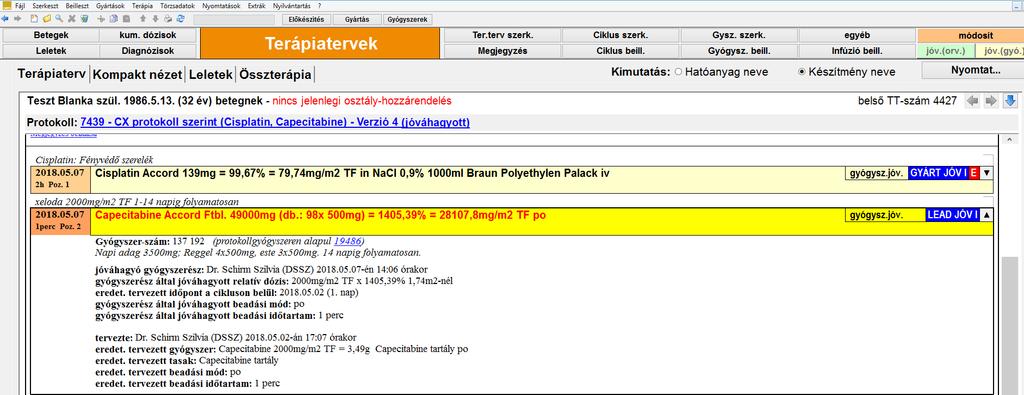1024x395 pixels.
Task: Open the Terápia menu
Action: point(142,5)
